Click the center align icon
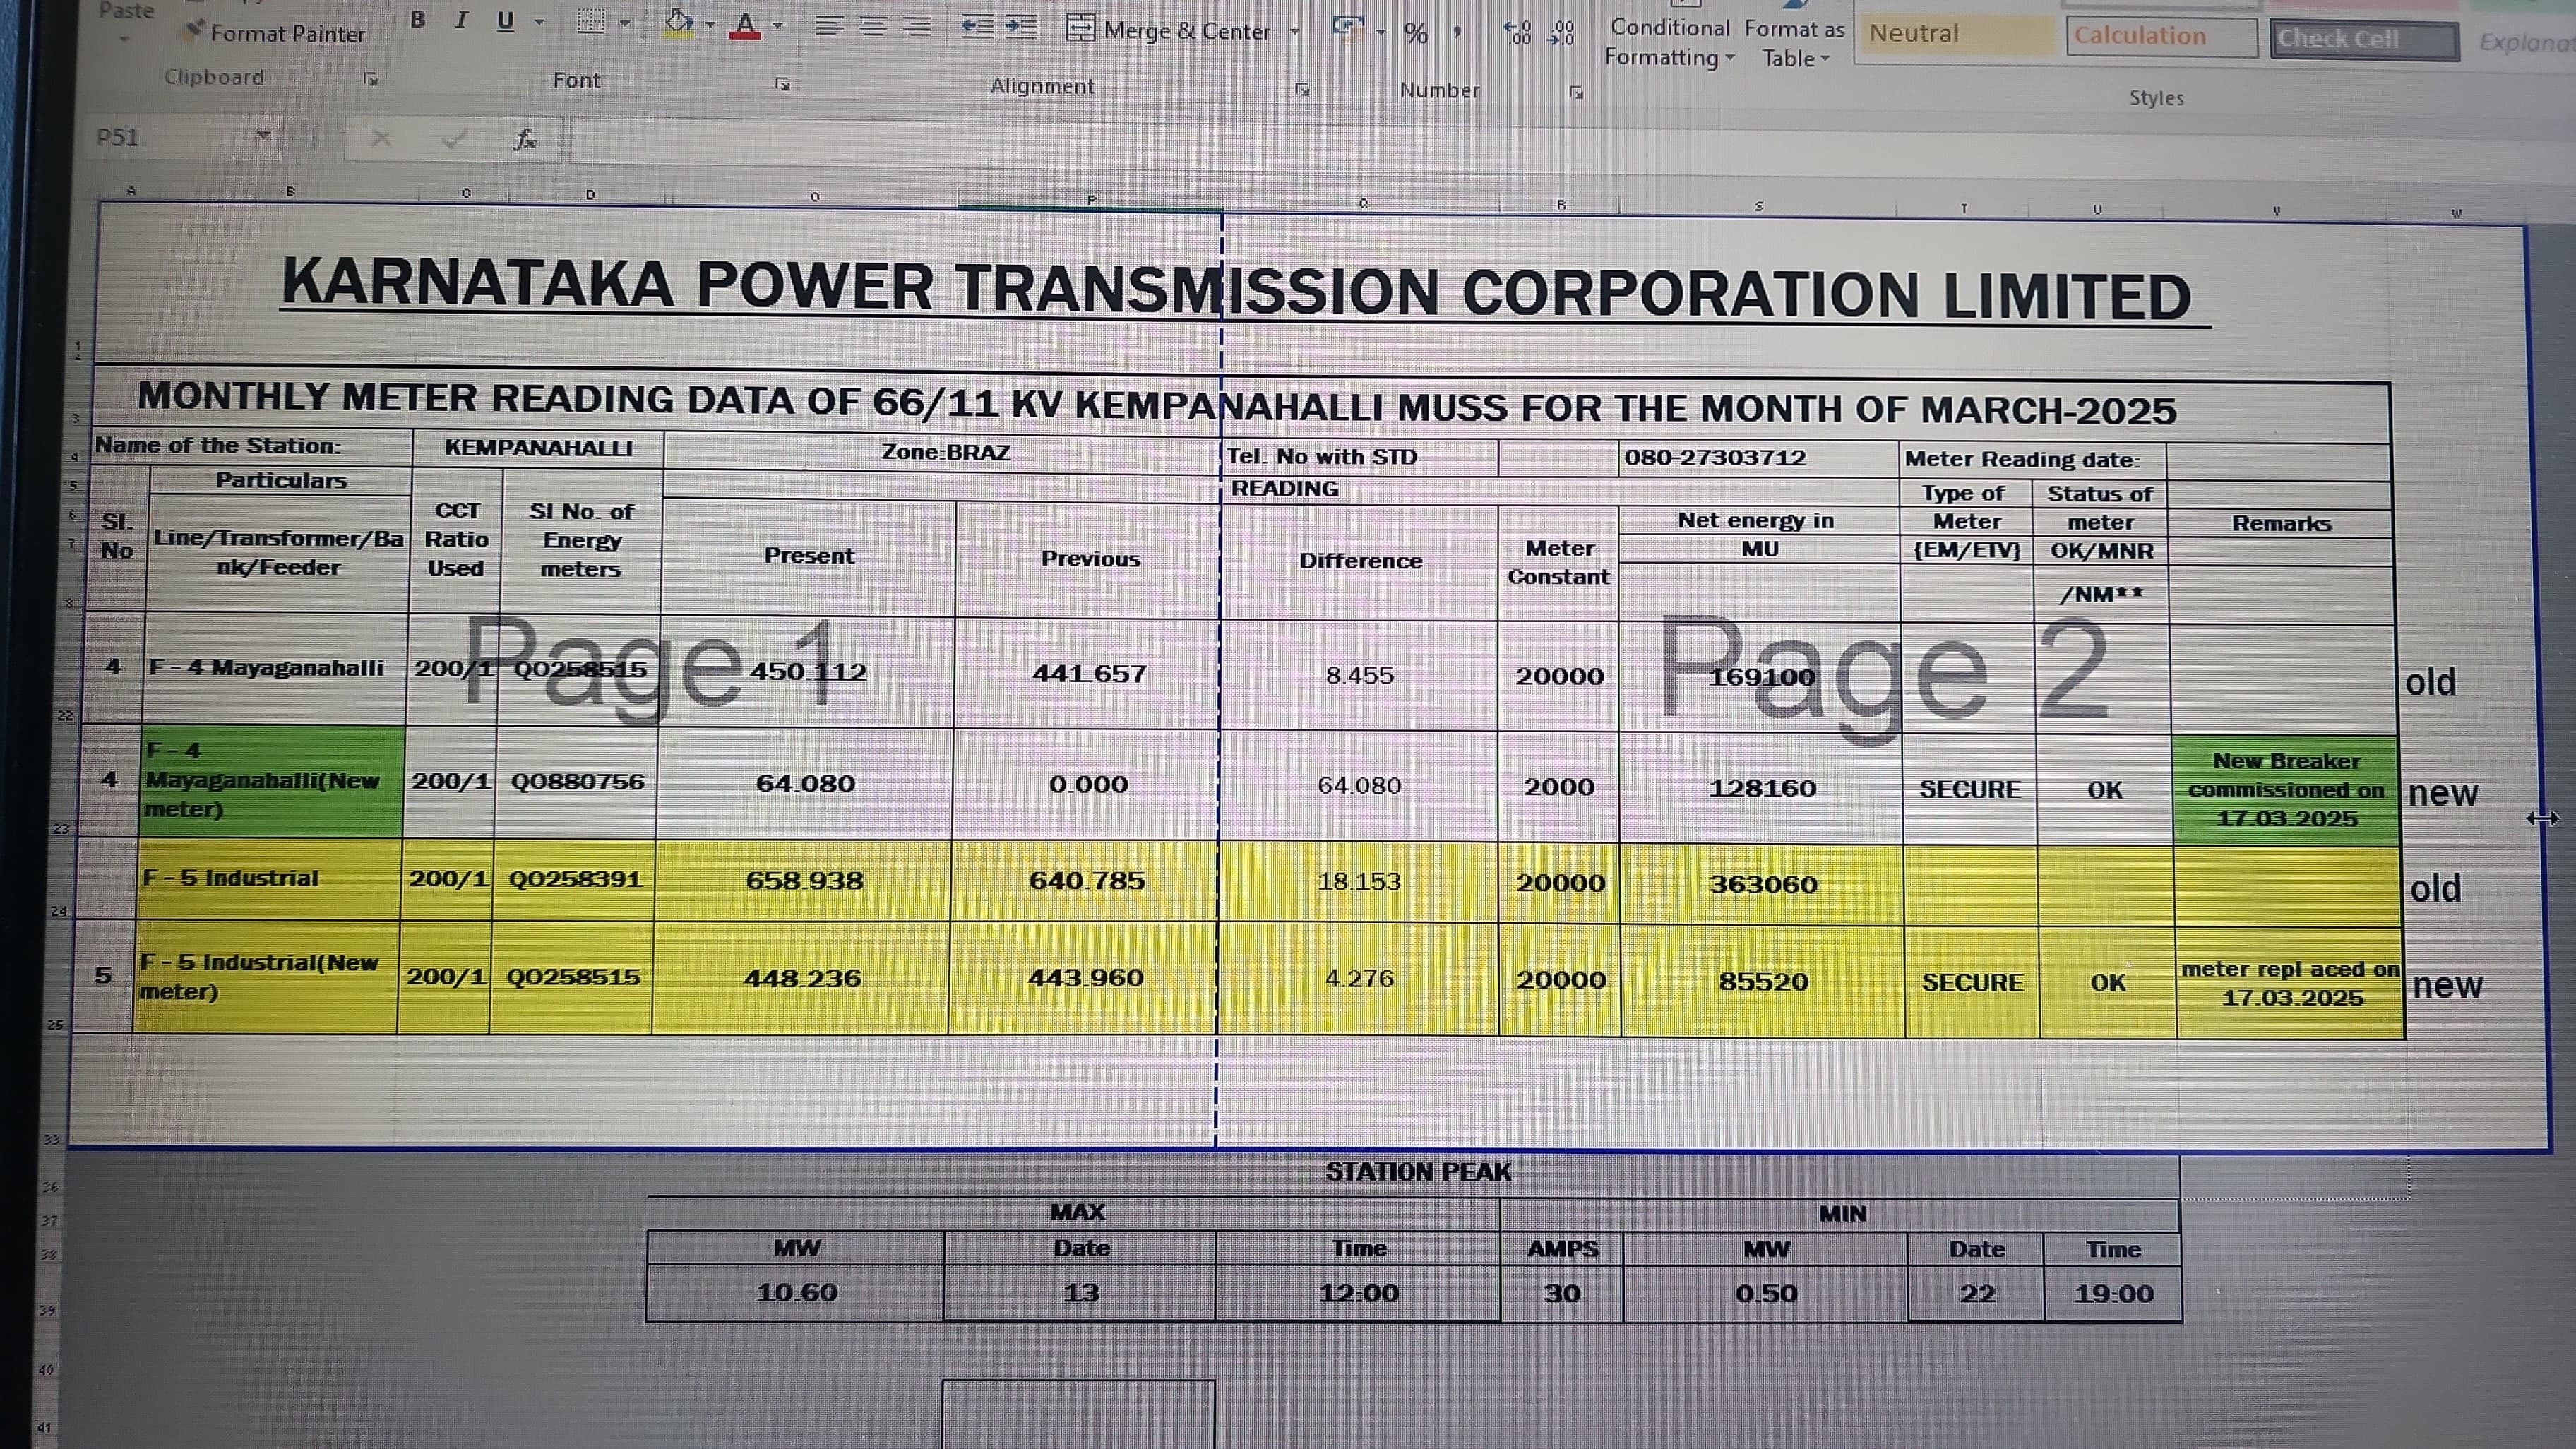 coord(873,27)
